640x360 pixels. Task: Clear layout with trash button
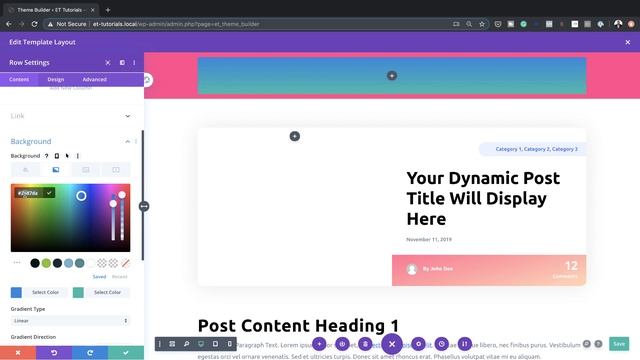click(365, 344)
